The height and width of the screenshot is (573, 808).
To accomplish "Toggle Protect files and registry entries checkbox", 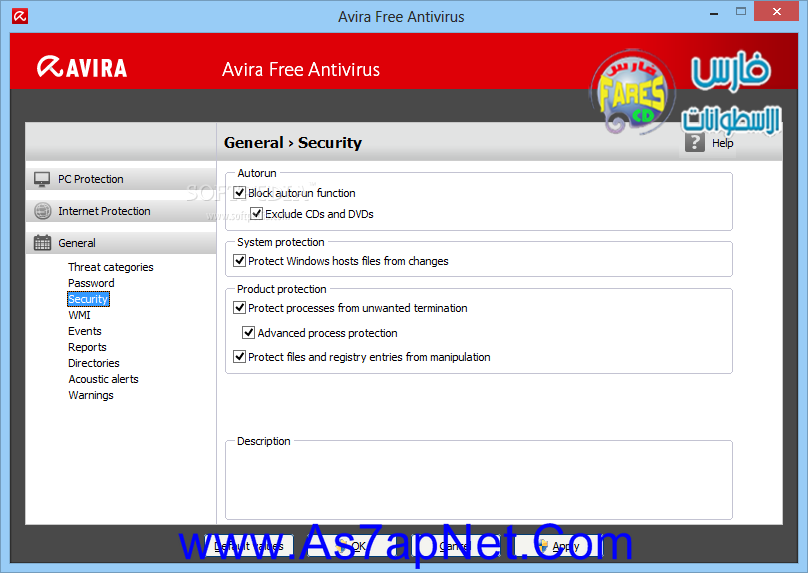I will click(x=240, y=357).
